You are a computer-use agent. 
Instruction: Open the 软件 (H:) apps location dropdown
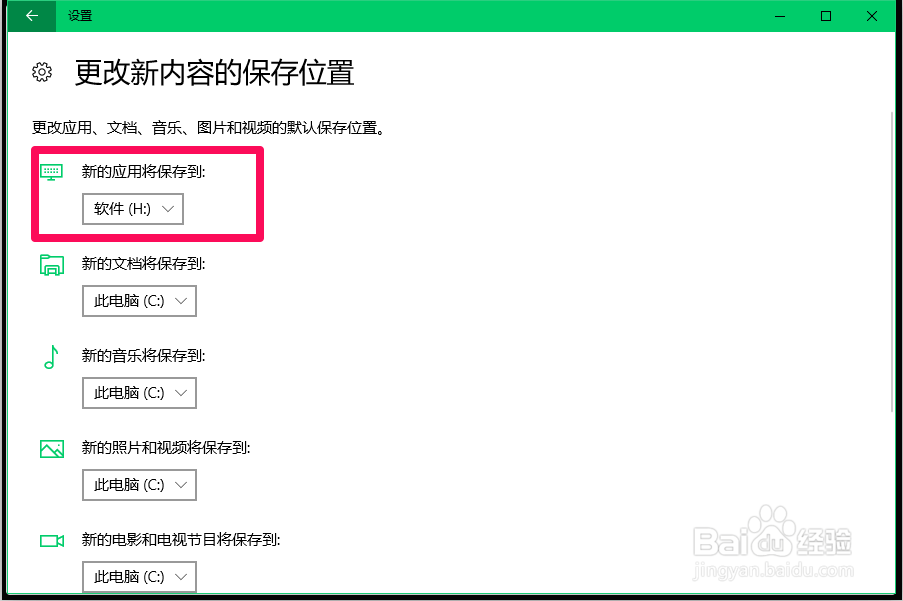click(x=133, y=208)
